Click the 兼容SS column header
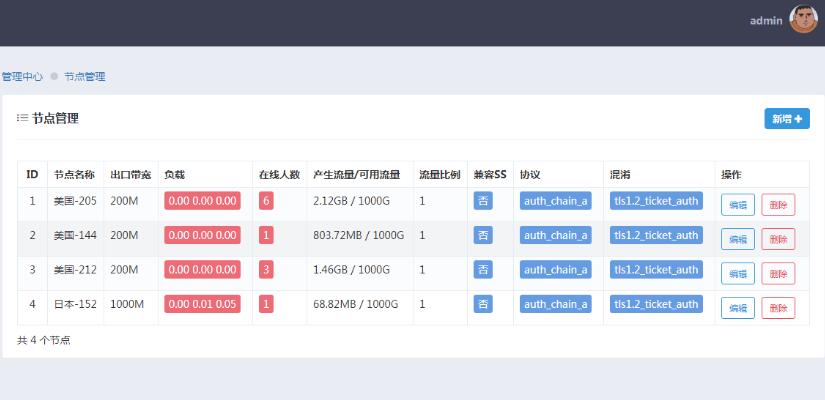The image size is (825, 400). (490, 175)
